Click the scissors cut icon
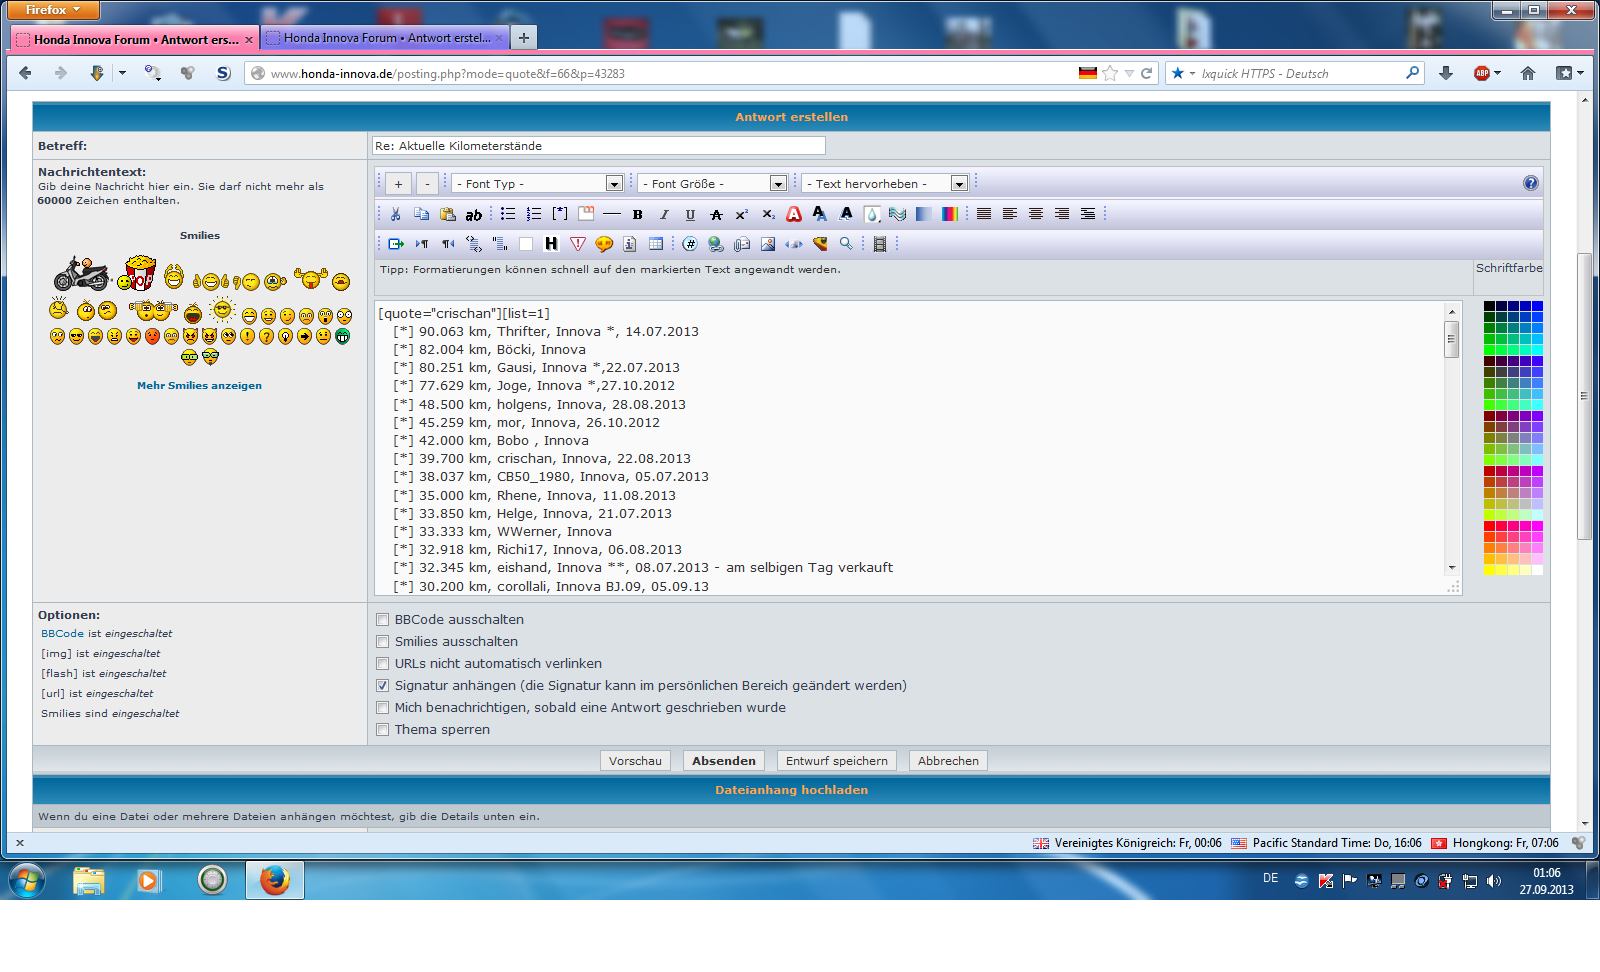The height and width of the screenshot is (972, 1600). tap(396, 214)
